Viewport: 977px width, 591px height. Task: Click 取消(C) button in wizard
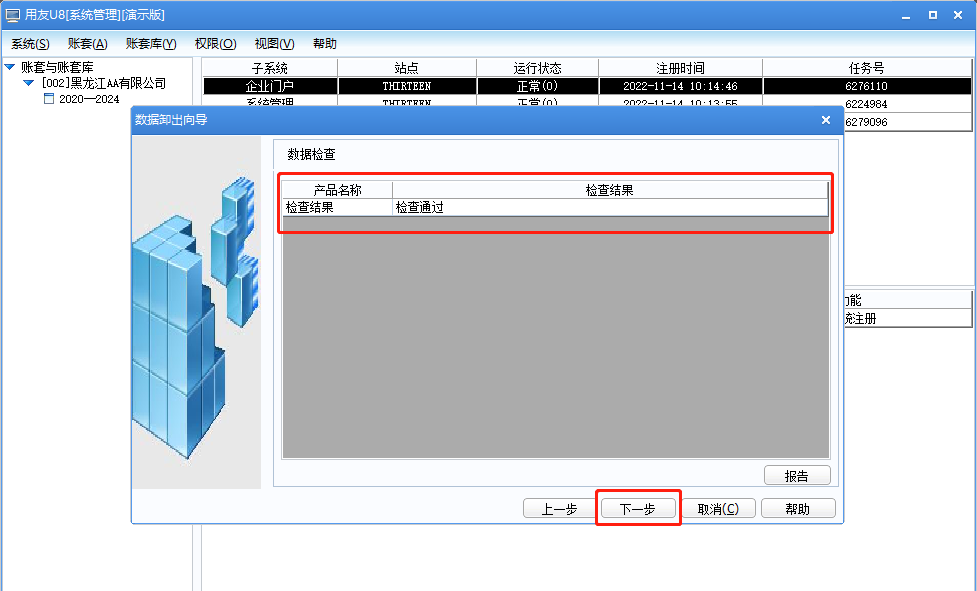click(x=718, y=508)
